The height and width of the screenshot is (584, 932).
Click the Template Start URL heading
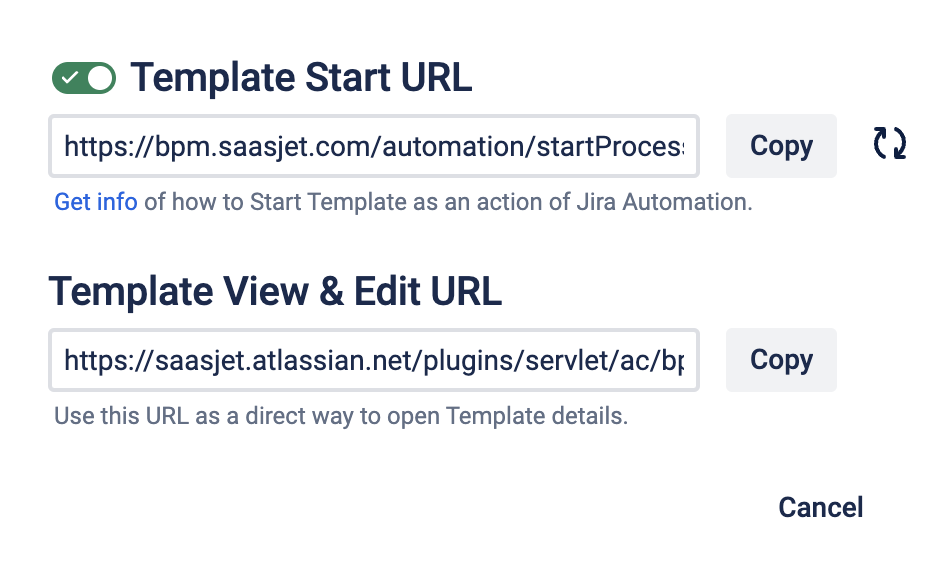click(301, 78)
